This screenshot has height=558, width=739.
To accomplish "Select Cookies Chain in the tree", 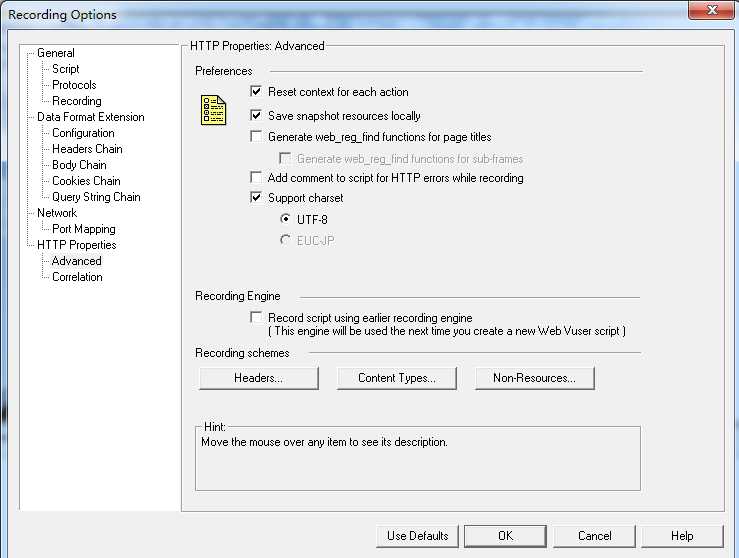I will [86, 181].
